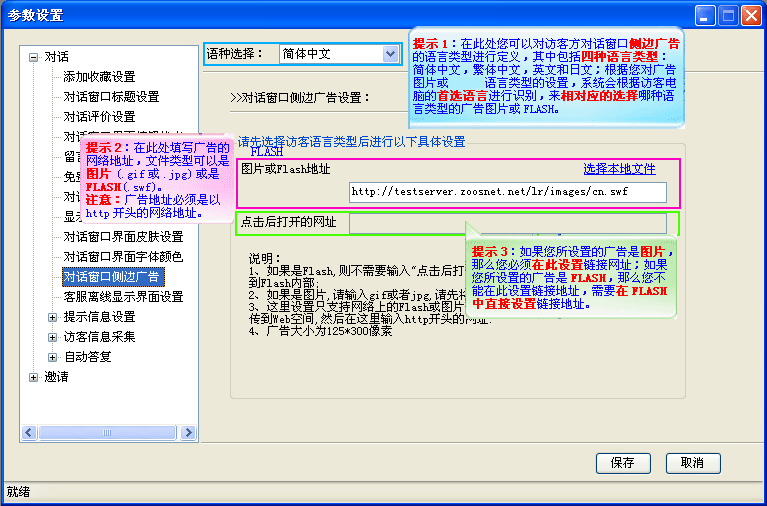Select 添加收藏设置 in the tree
Image resolution: width=767 pixels, height=506 pixels.
click(x=99, y=77)
